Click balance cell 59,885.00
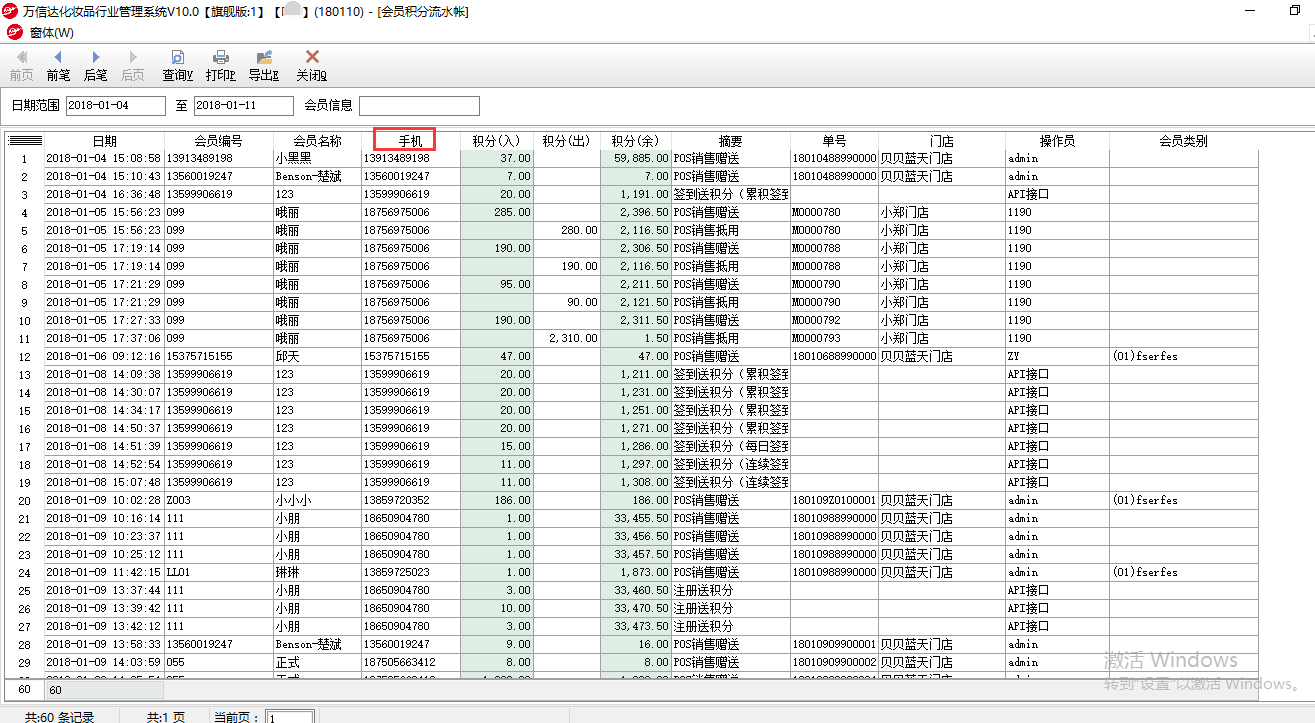This screenshot has height=723, width=1315. click(x=636, y=158)
